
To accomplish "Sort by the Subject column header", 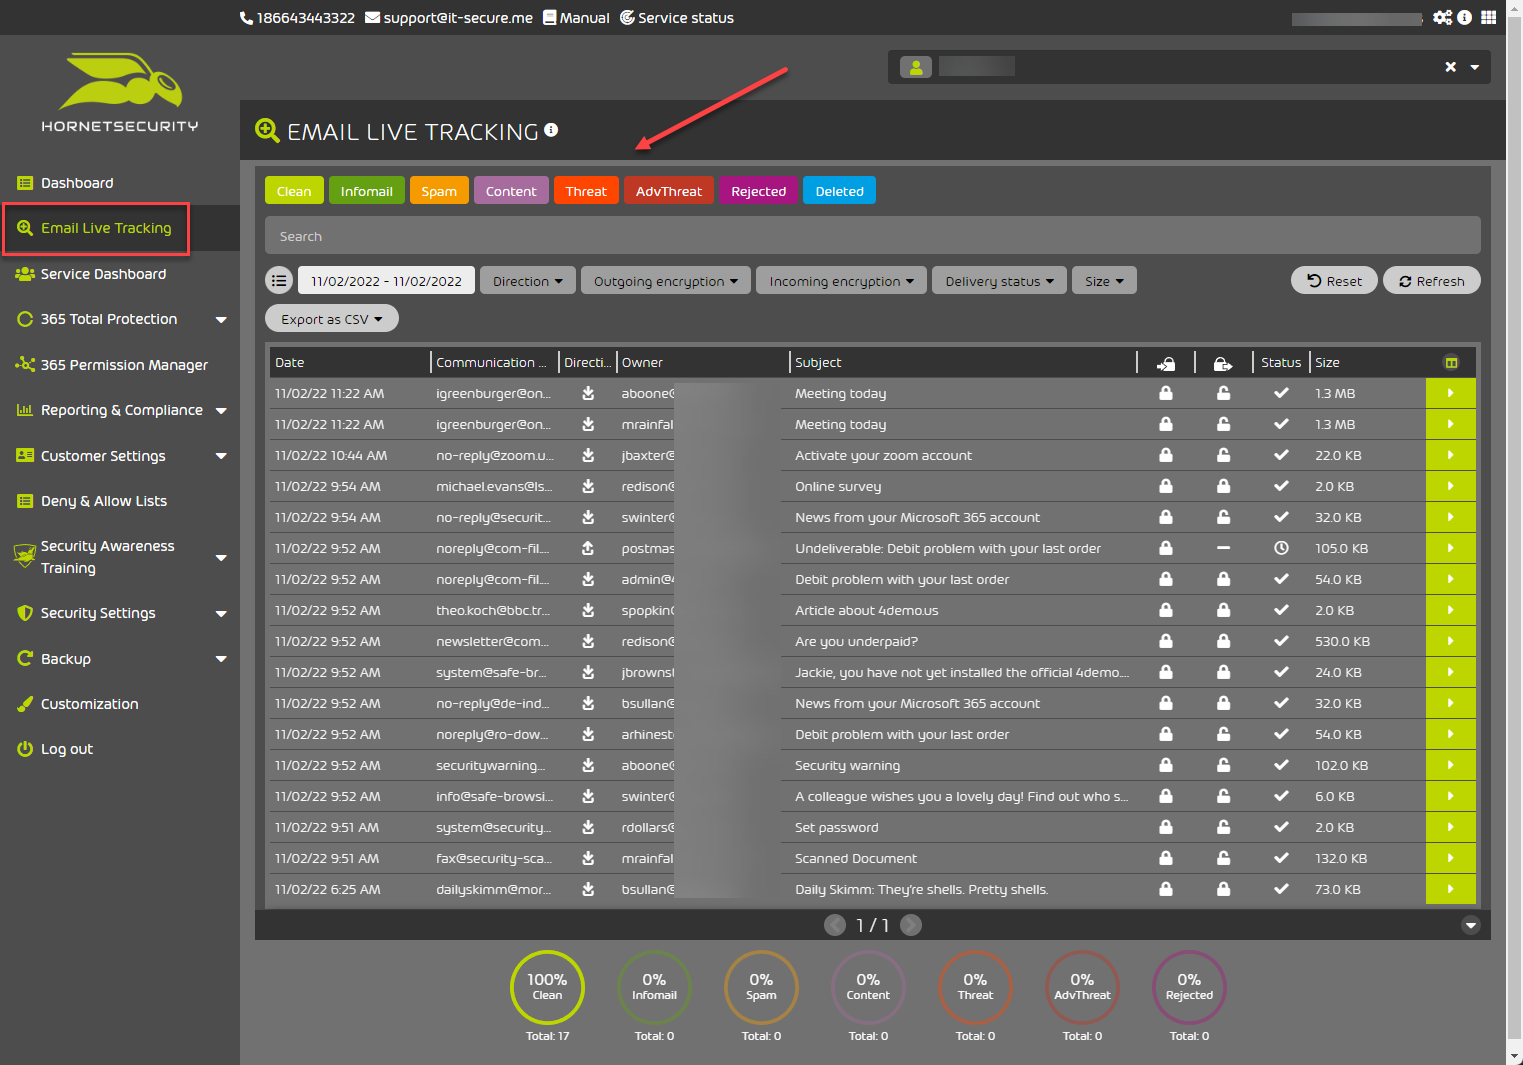I will (818, 363).
